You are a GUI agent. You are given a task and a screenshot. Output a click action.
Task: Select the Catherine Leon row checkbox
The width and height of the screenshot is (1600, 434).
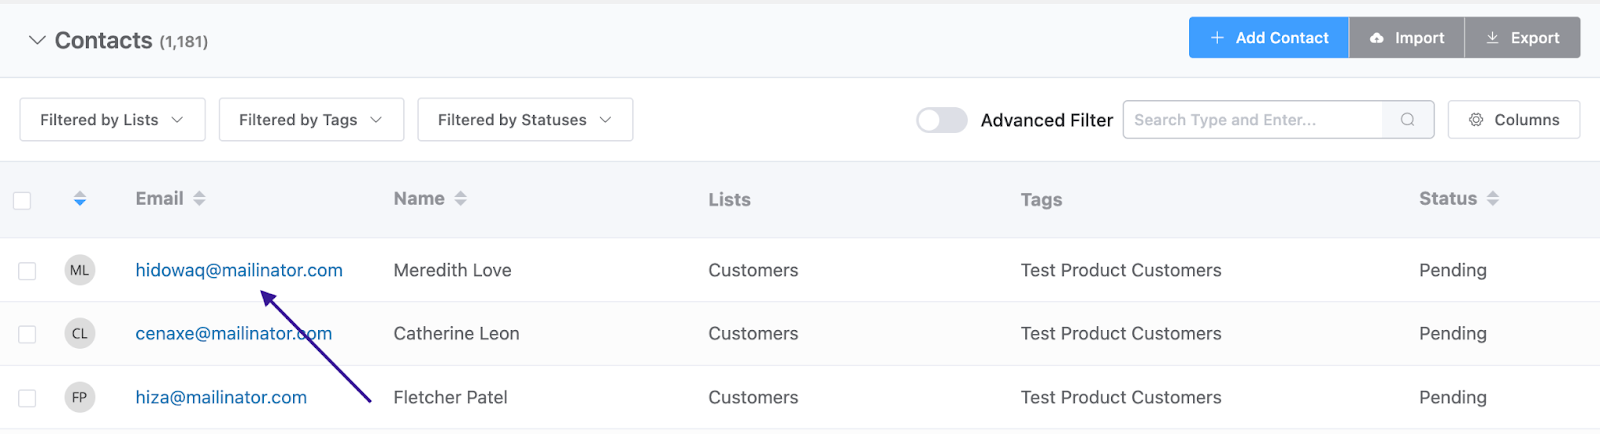[x=27, y=334]
